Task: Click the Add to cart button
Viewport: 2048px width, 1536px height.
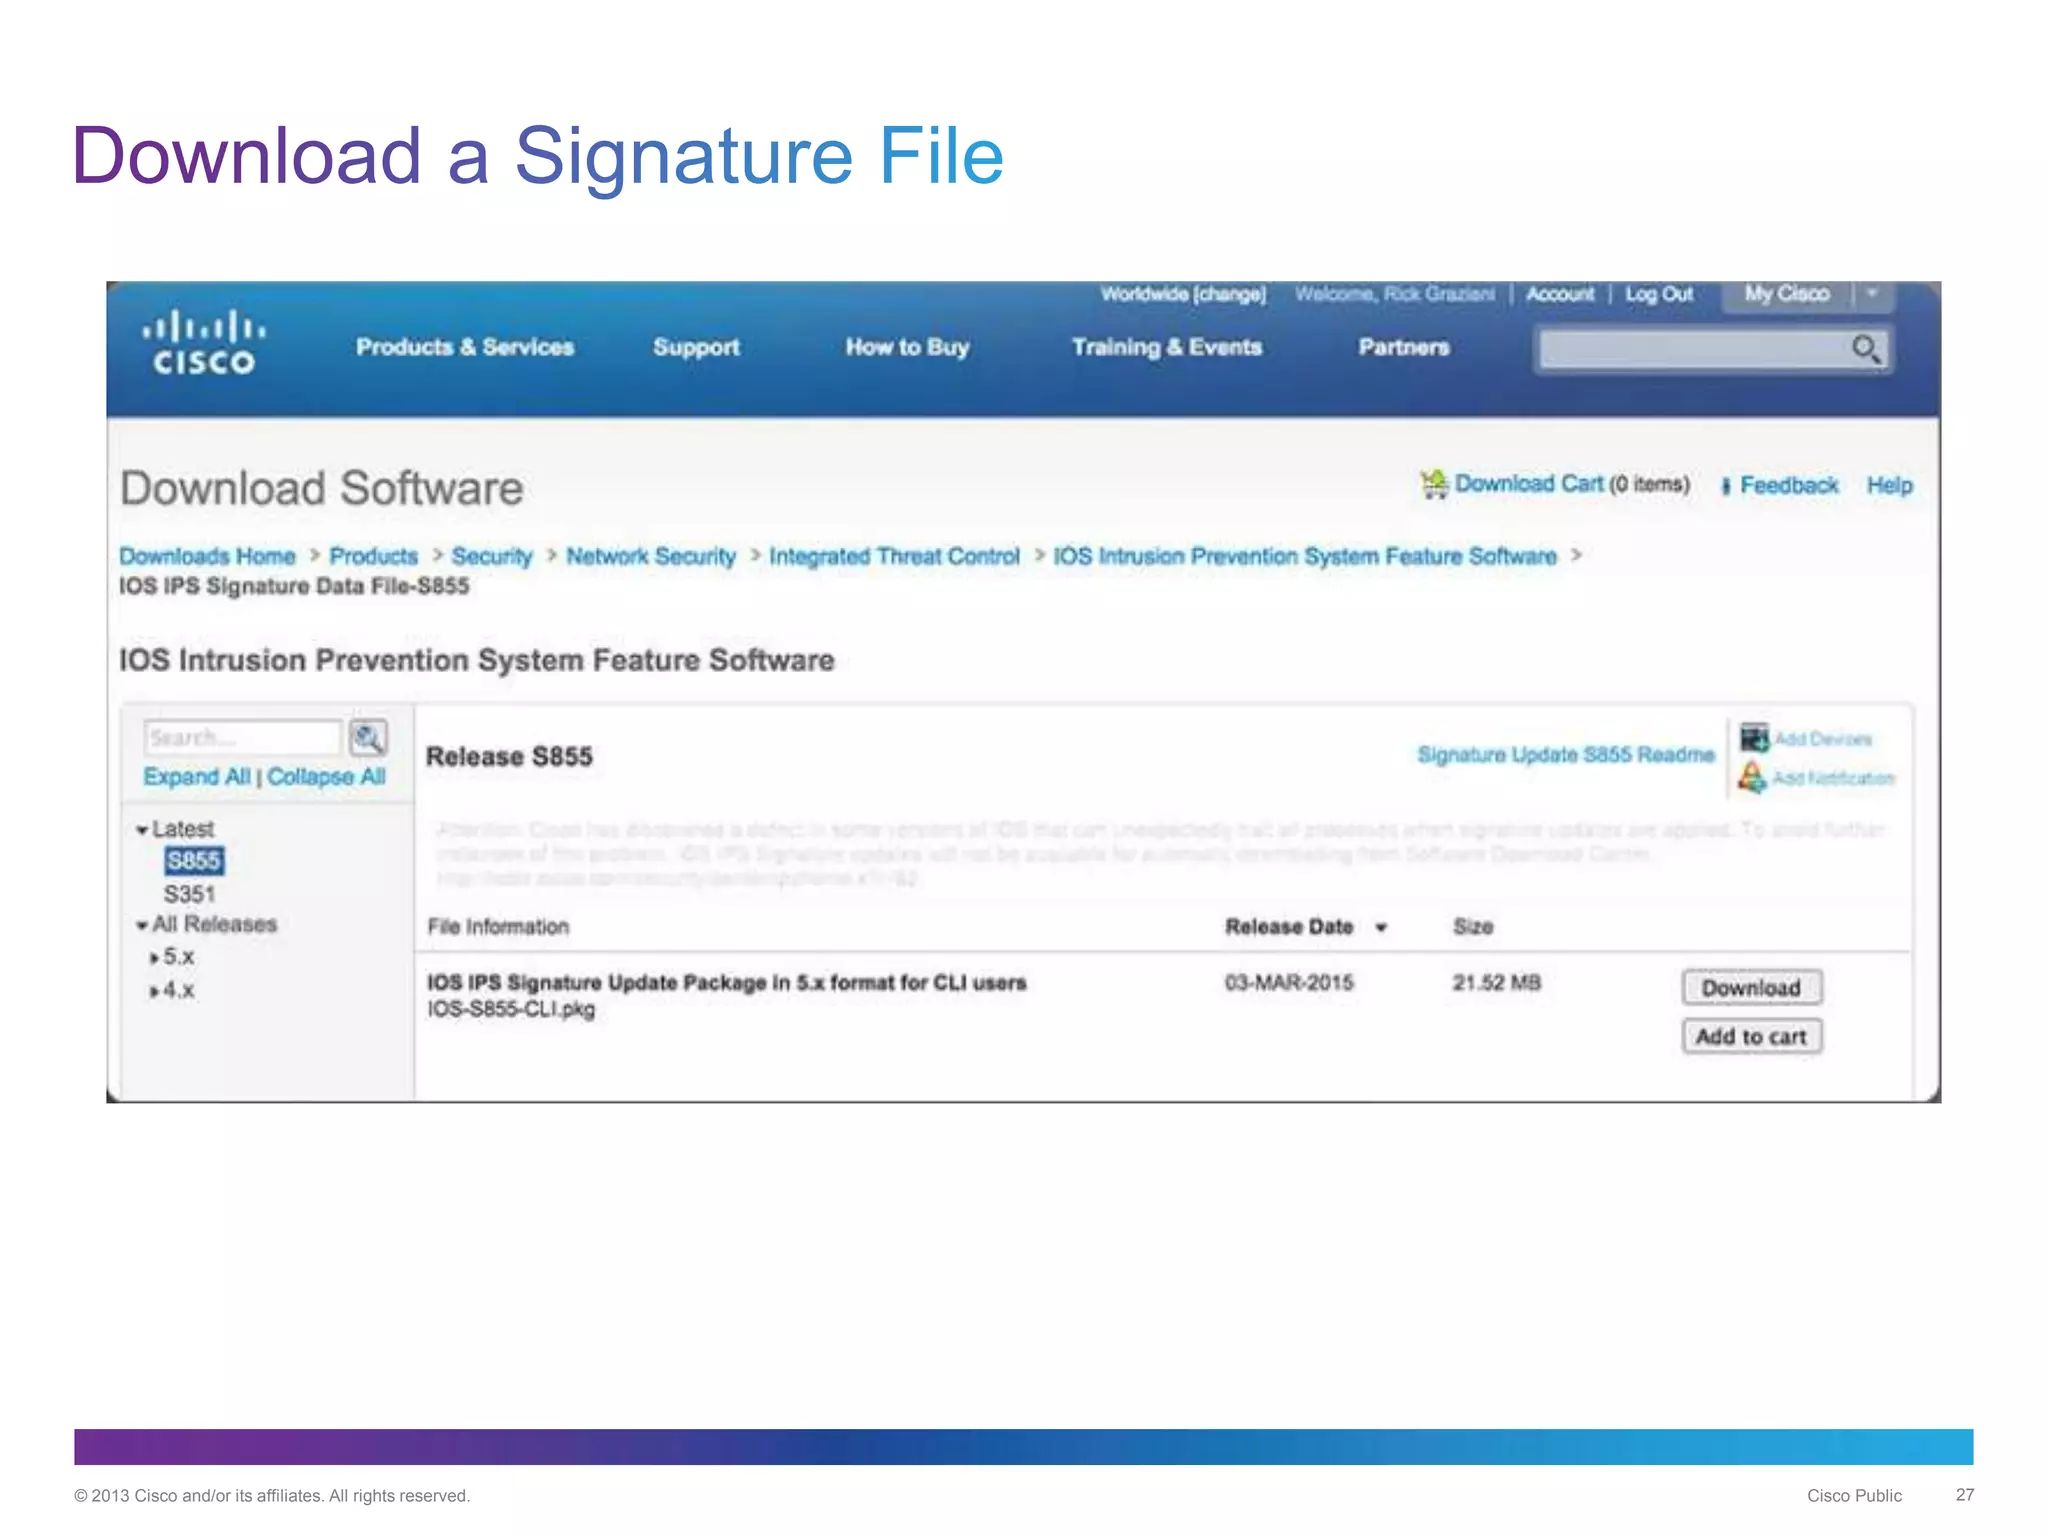Action: (x=1751, y=1037)
